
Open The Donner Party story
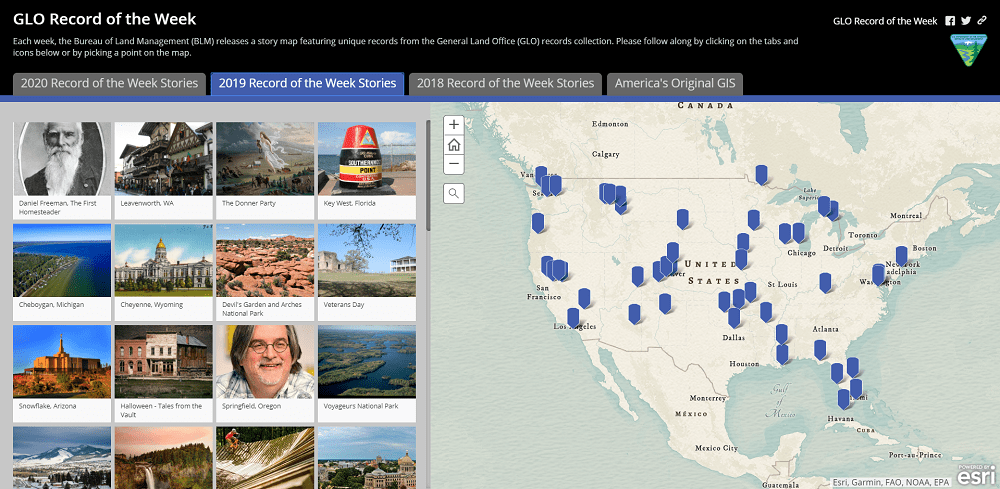coord(265,171)
